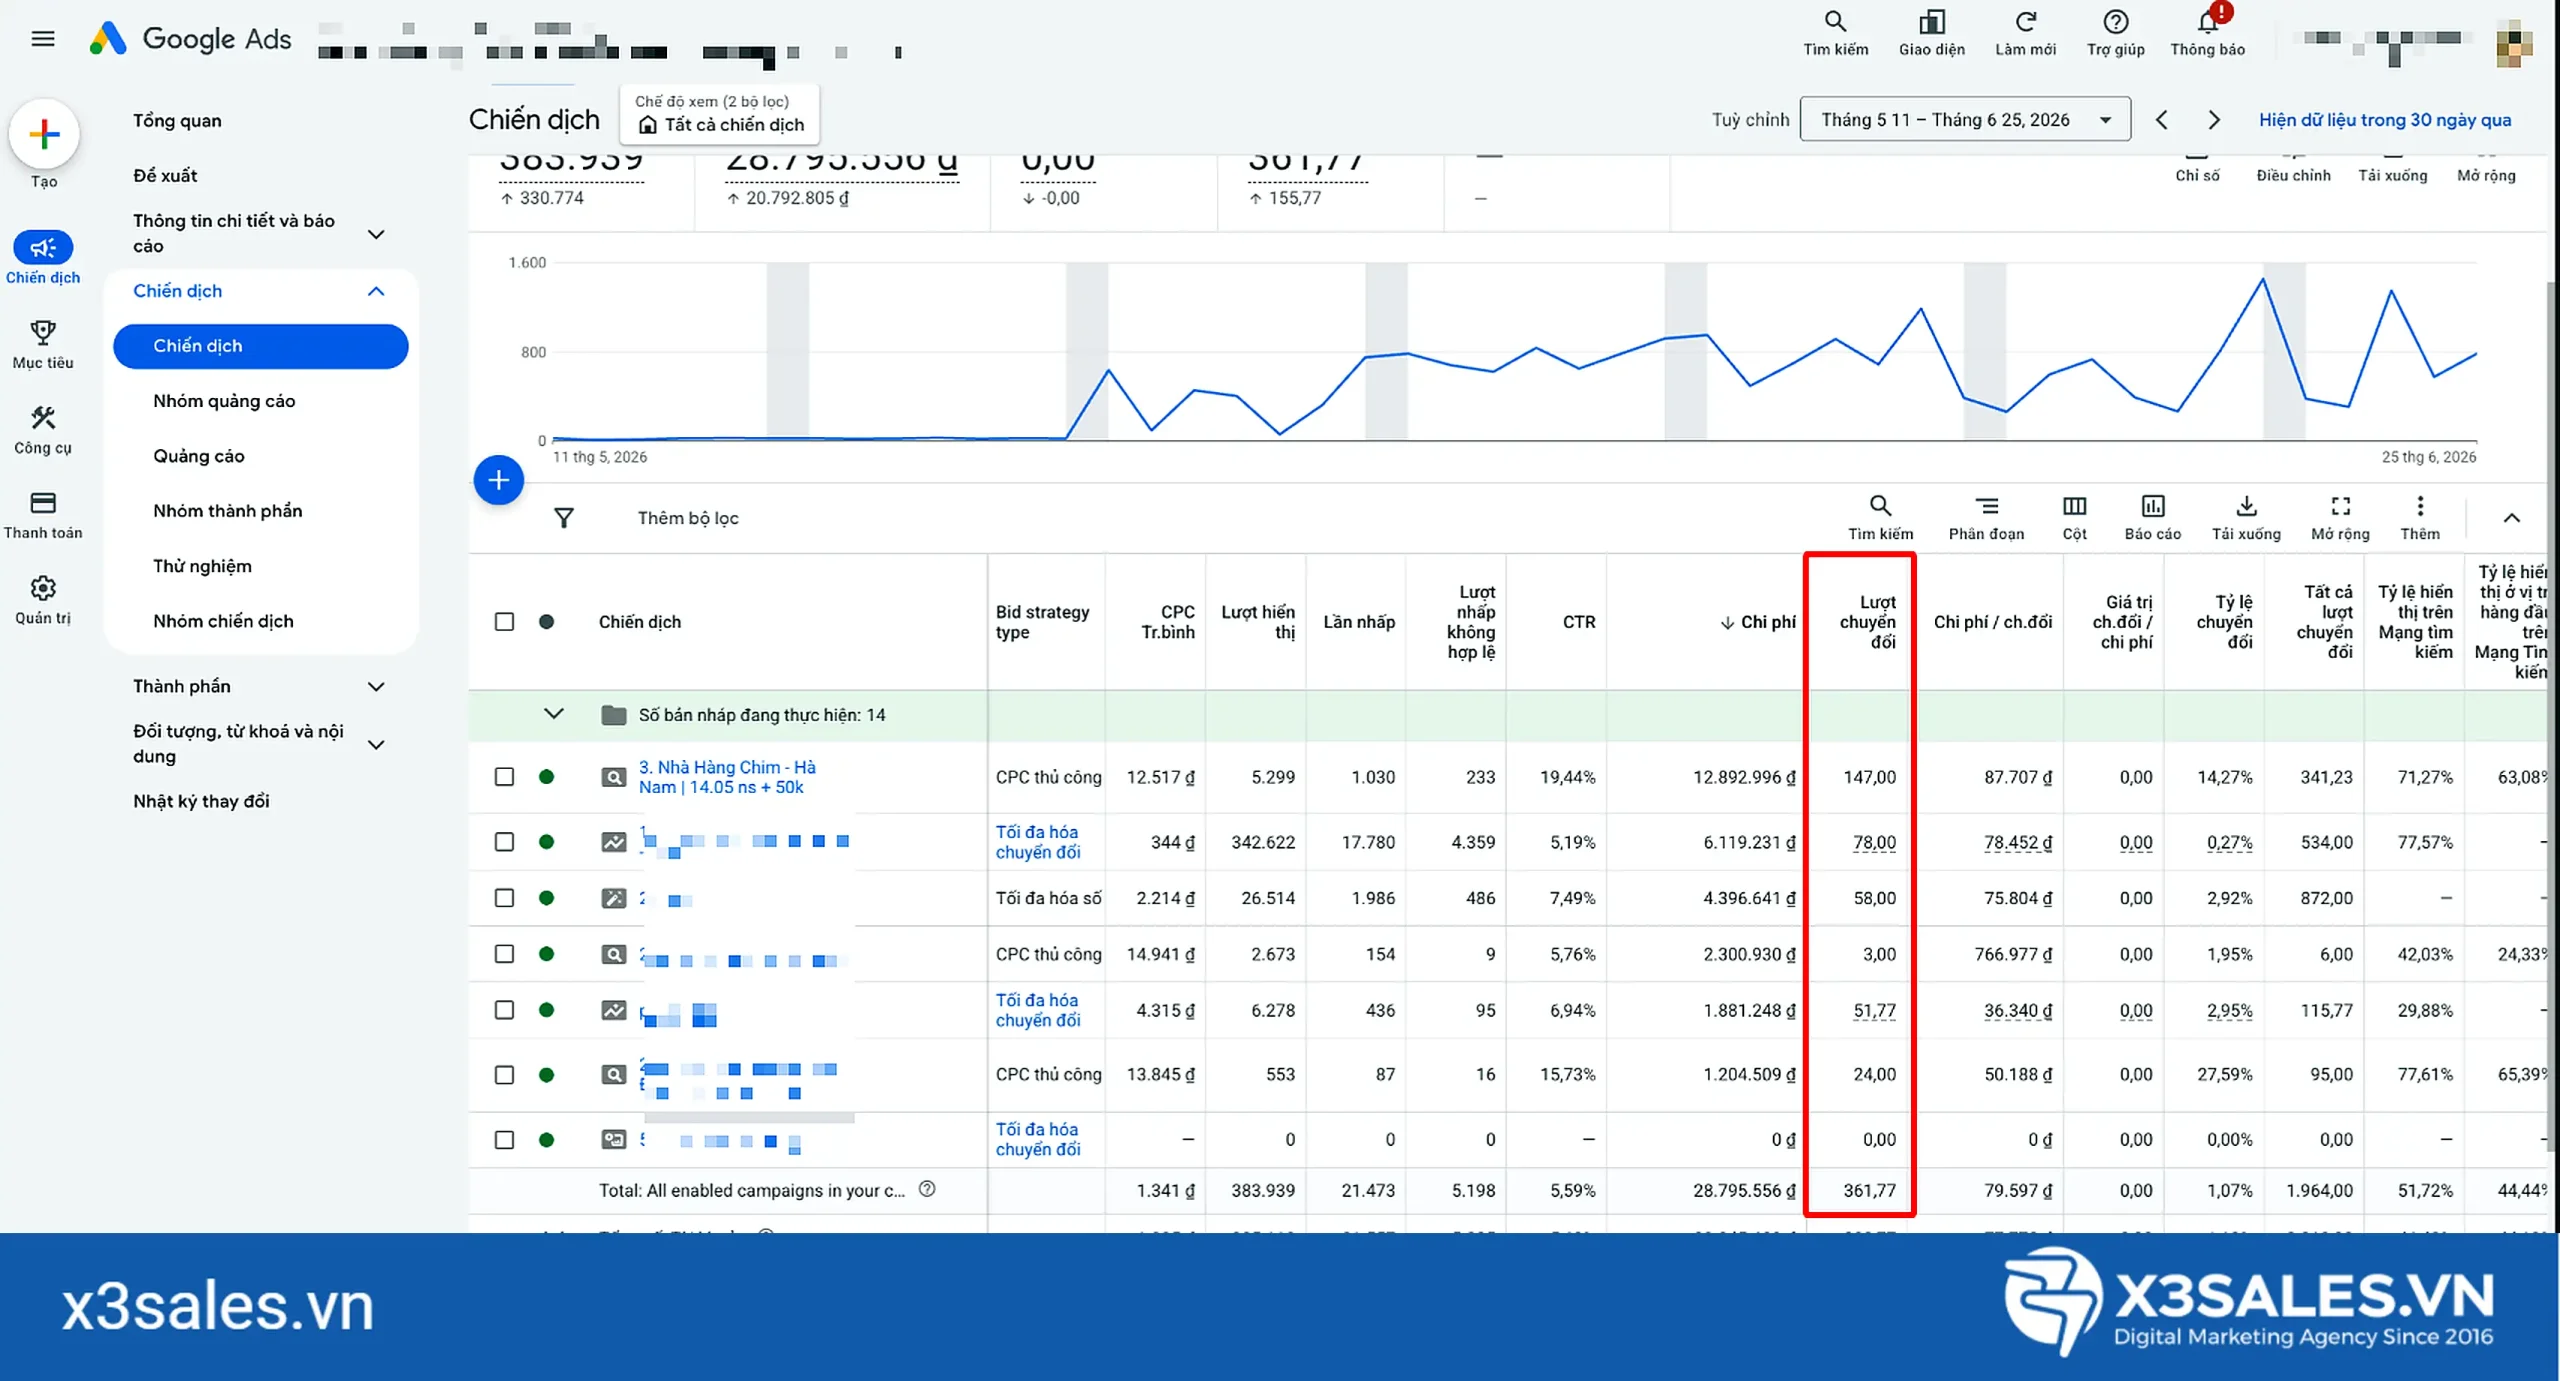
Task: Check the row with cost 0 đ
Action: [x=504, y=1139]
